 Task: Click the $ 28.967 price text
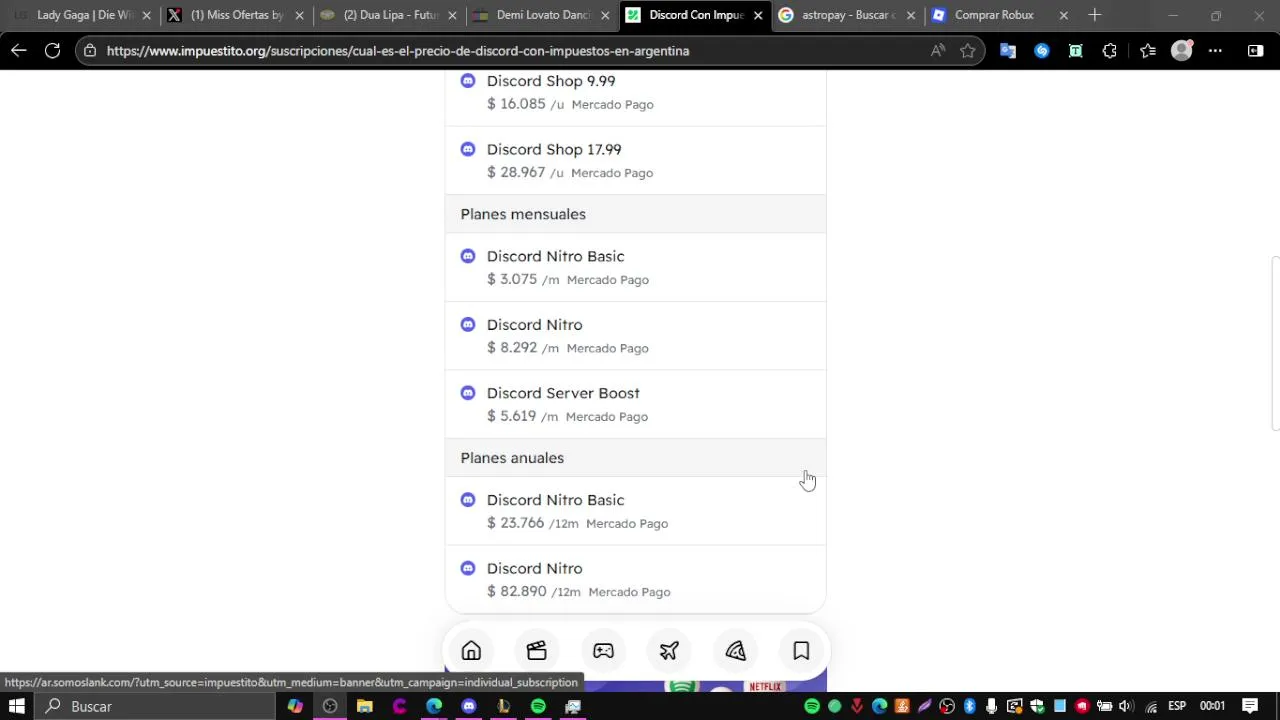[516, 172]
